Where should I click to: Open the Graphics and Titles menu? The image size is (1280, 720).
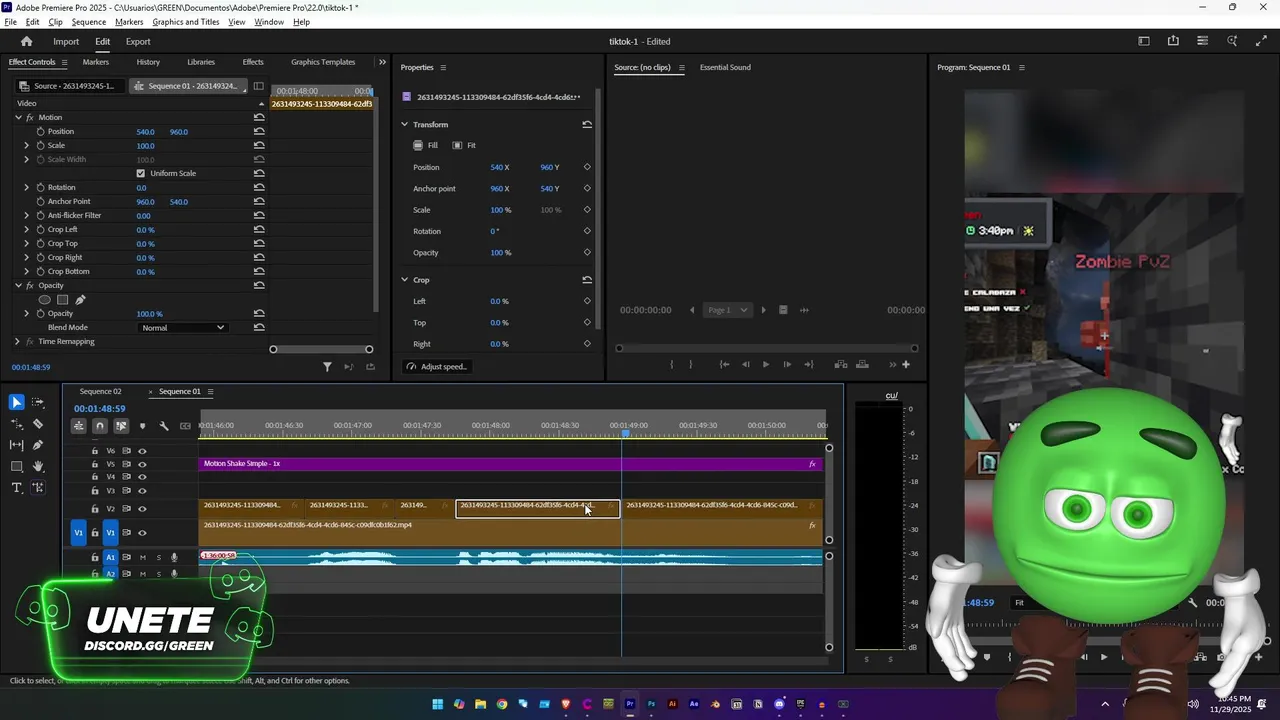pos(186,22)
